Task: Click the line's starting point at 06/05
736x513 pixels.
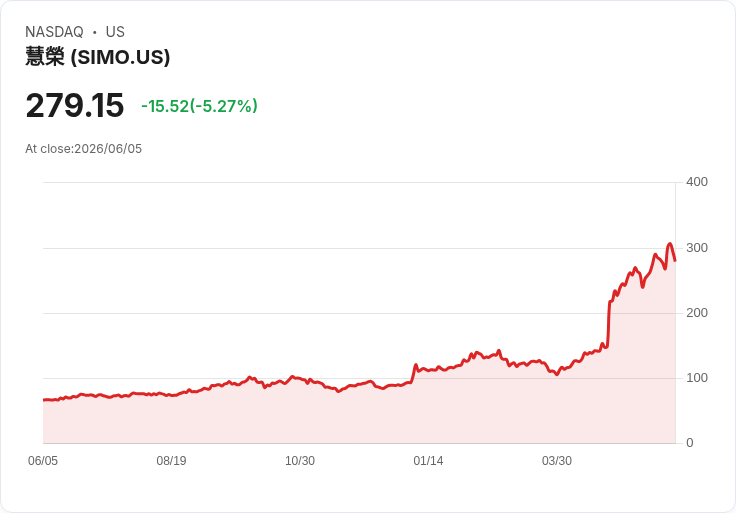Action: (x=44, y=400)
